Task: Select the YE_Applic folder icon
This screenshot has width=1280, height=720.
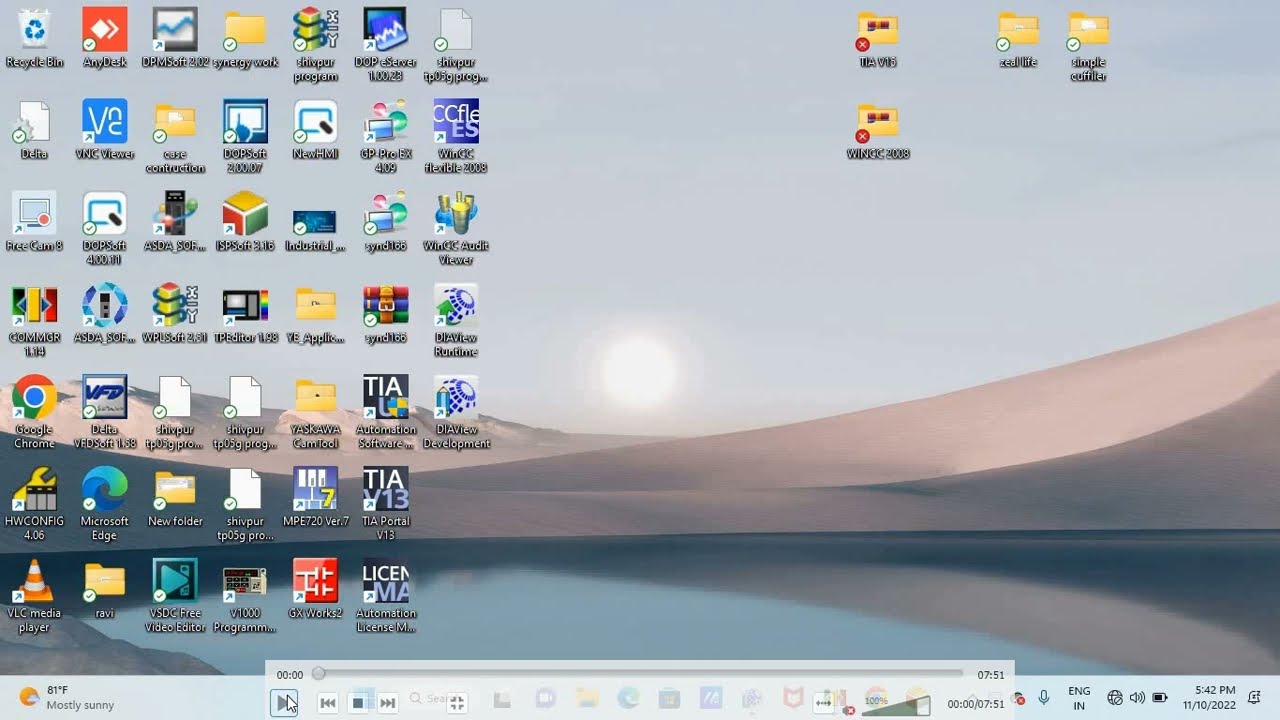Action: point(316,314)
